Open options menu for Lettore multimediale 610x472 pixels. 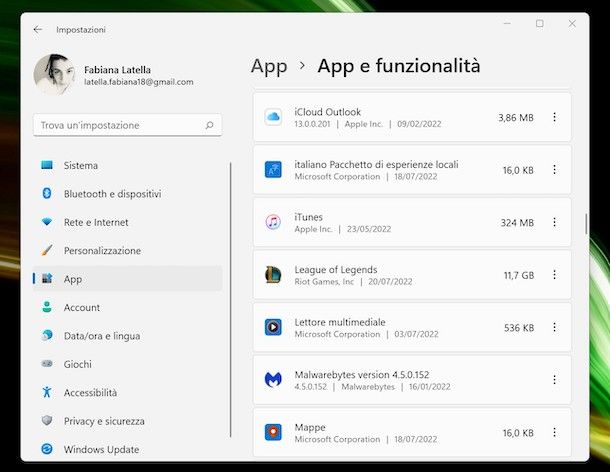[554, 327]
